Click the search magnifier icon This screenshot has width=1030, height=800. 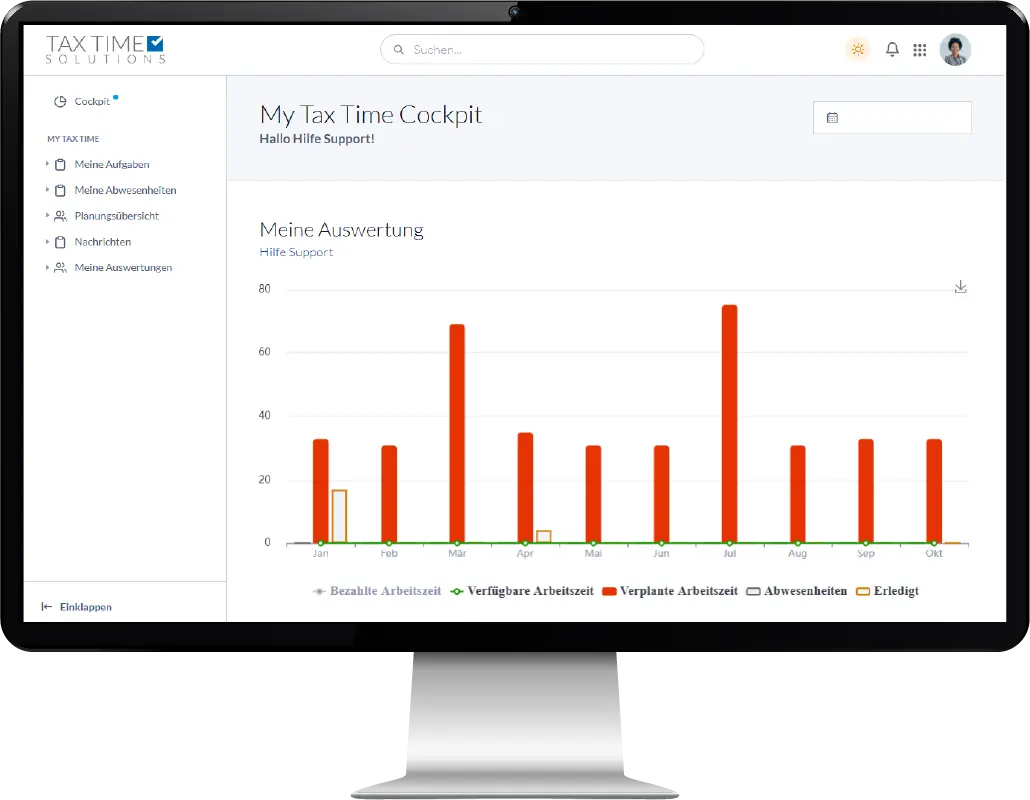(x=399, y=49)
